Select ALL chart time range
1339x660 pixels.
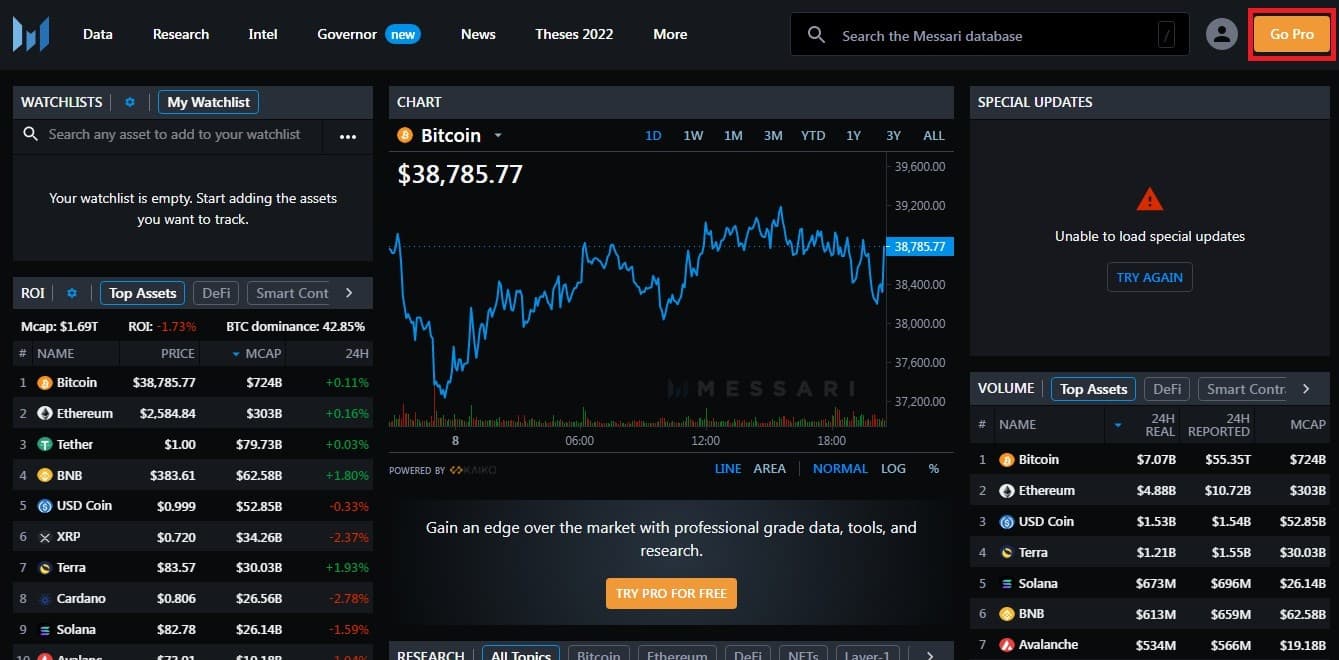click(x=933, y=136)
